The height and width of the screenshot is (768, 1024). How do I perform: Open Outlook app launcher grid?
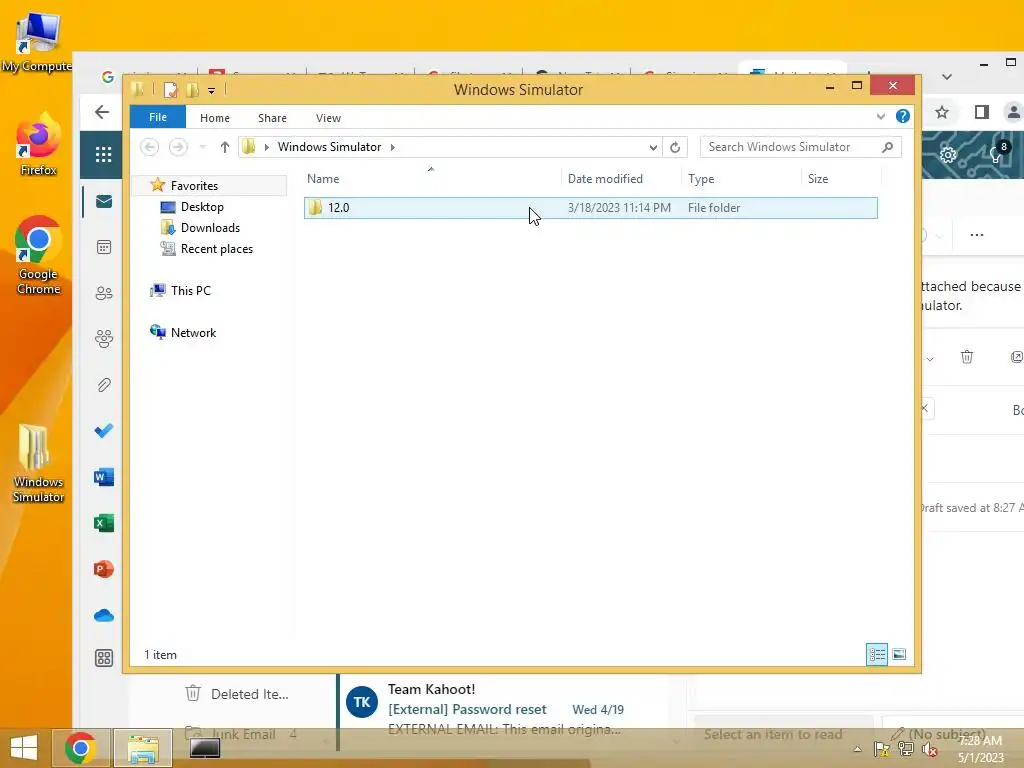coord(103,155)
